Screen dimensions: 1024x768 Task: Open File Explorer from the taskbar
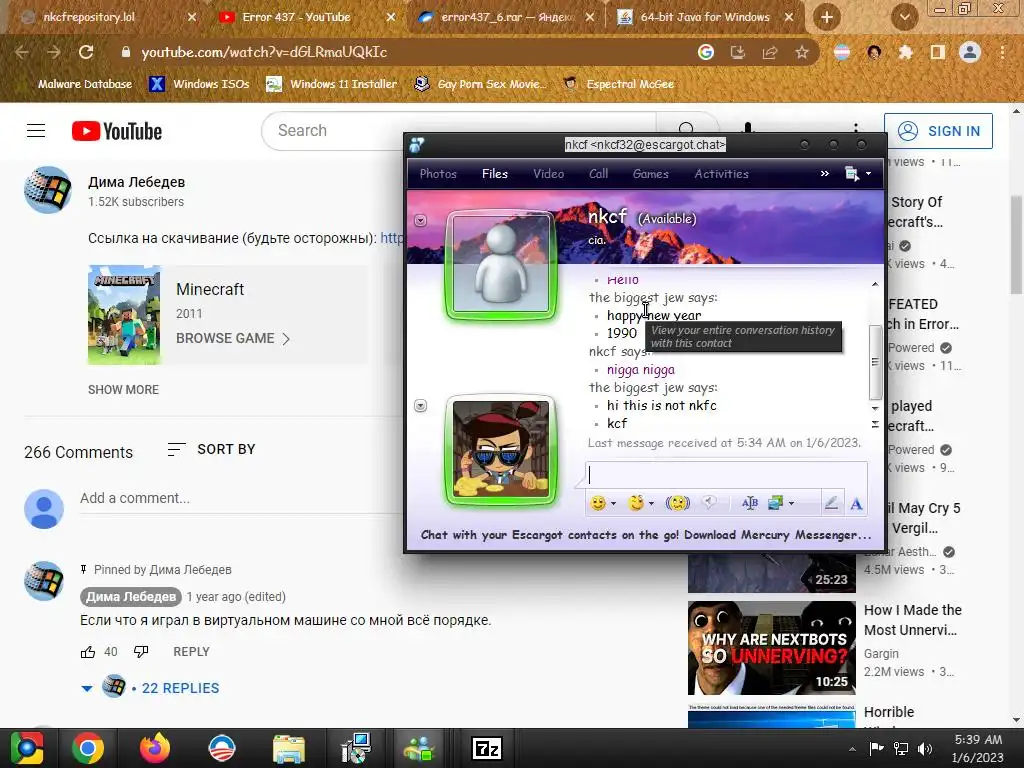tap(289, 748)
